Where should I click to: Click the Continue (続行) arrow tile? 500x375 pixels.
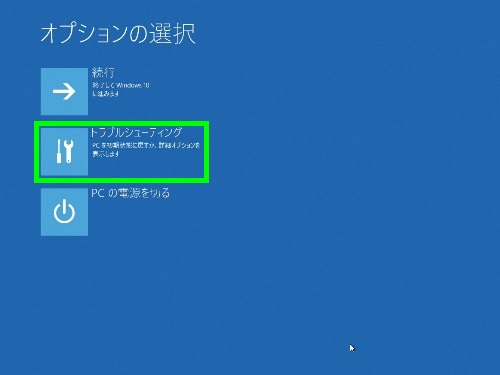(64, 91)
